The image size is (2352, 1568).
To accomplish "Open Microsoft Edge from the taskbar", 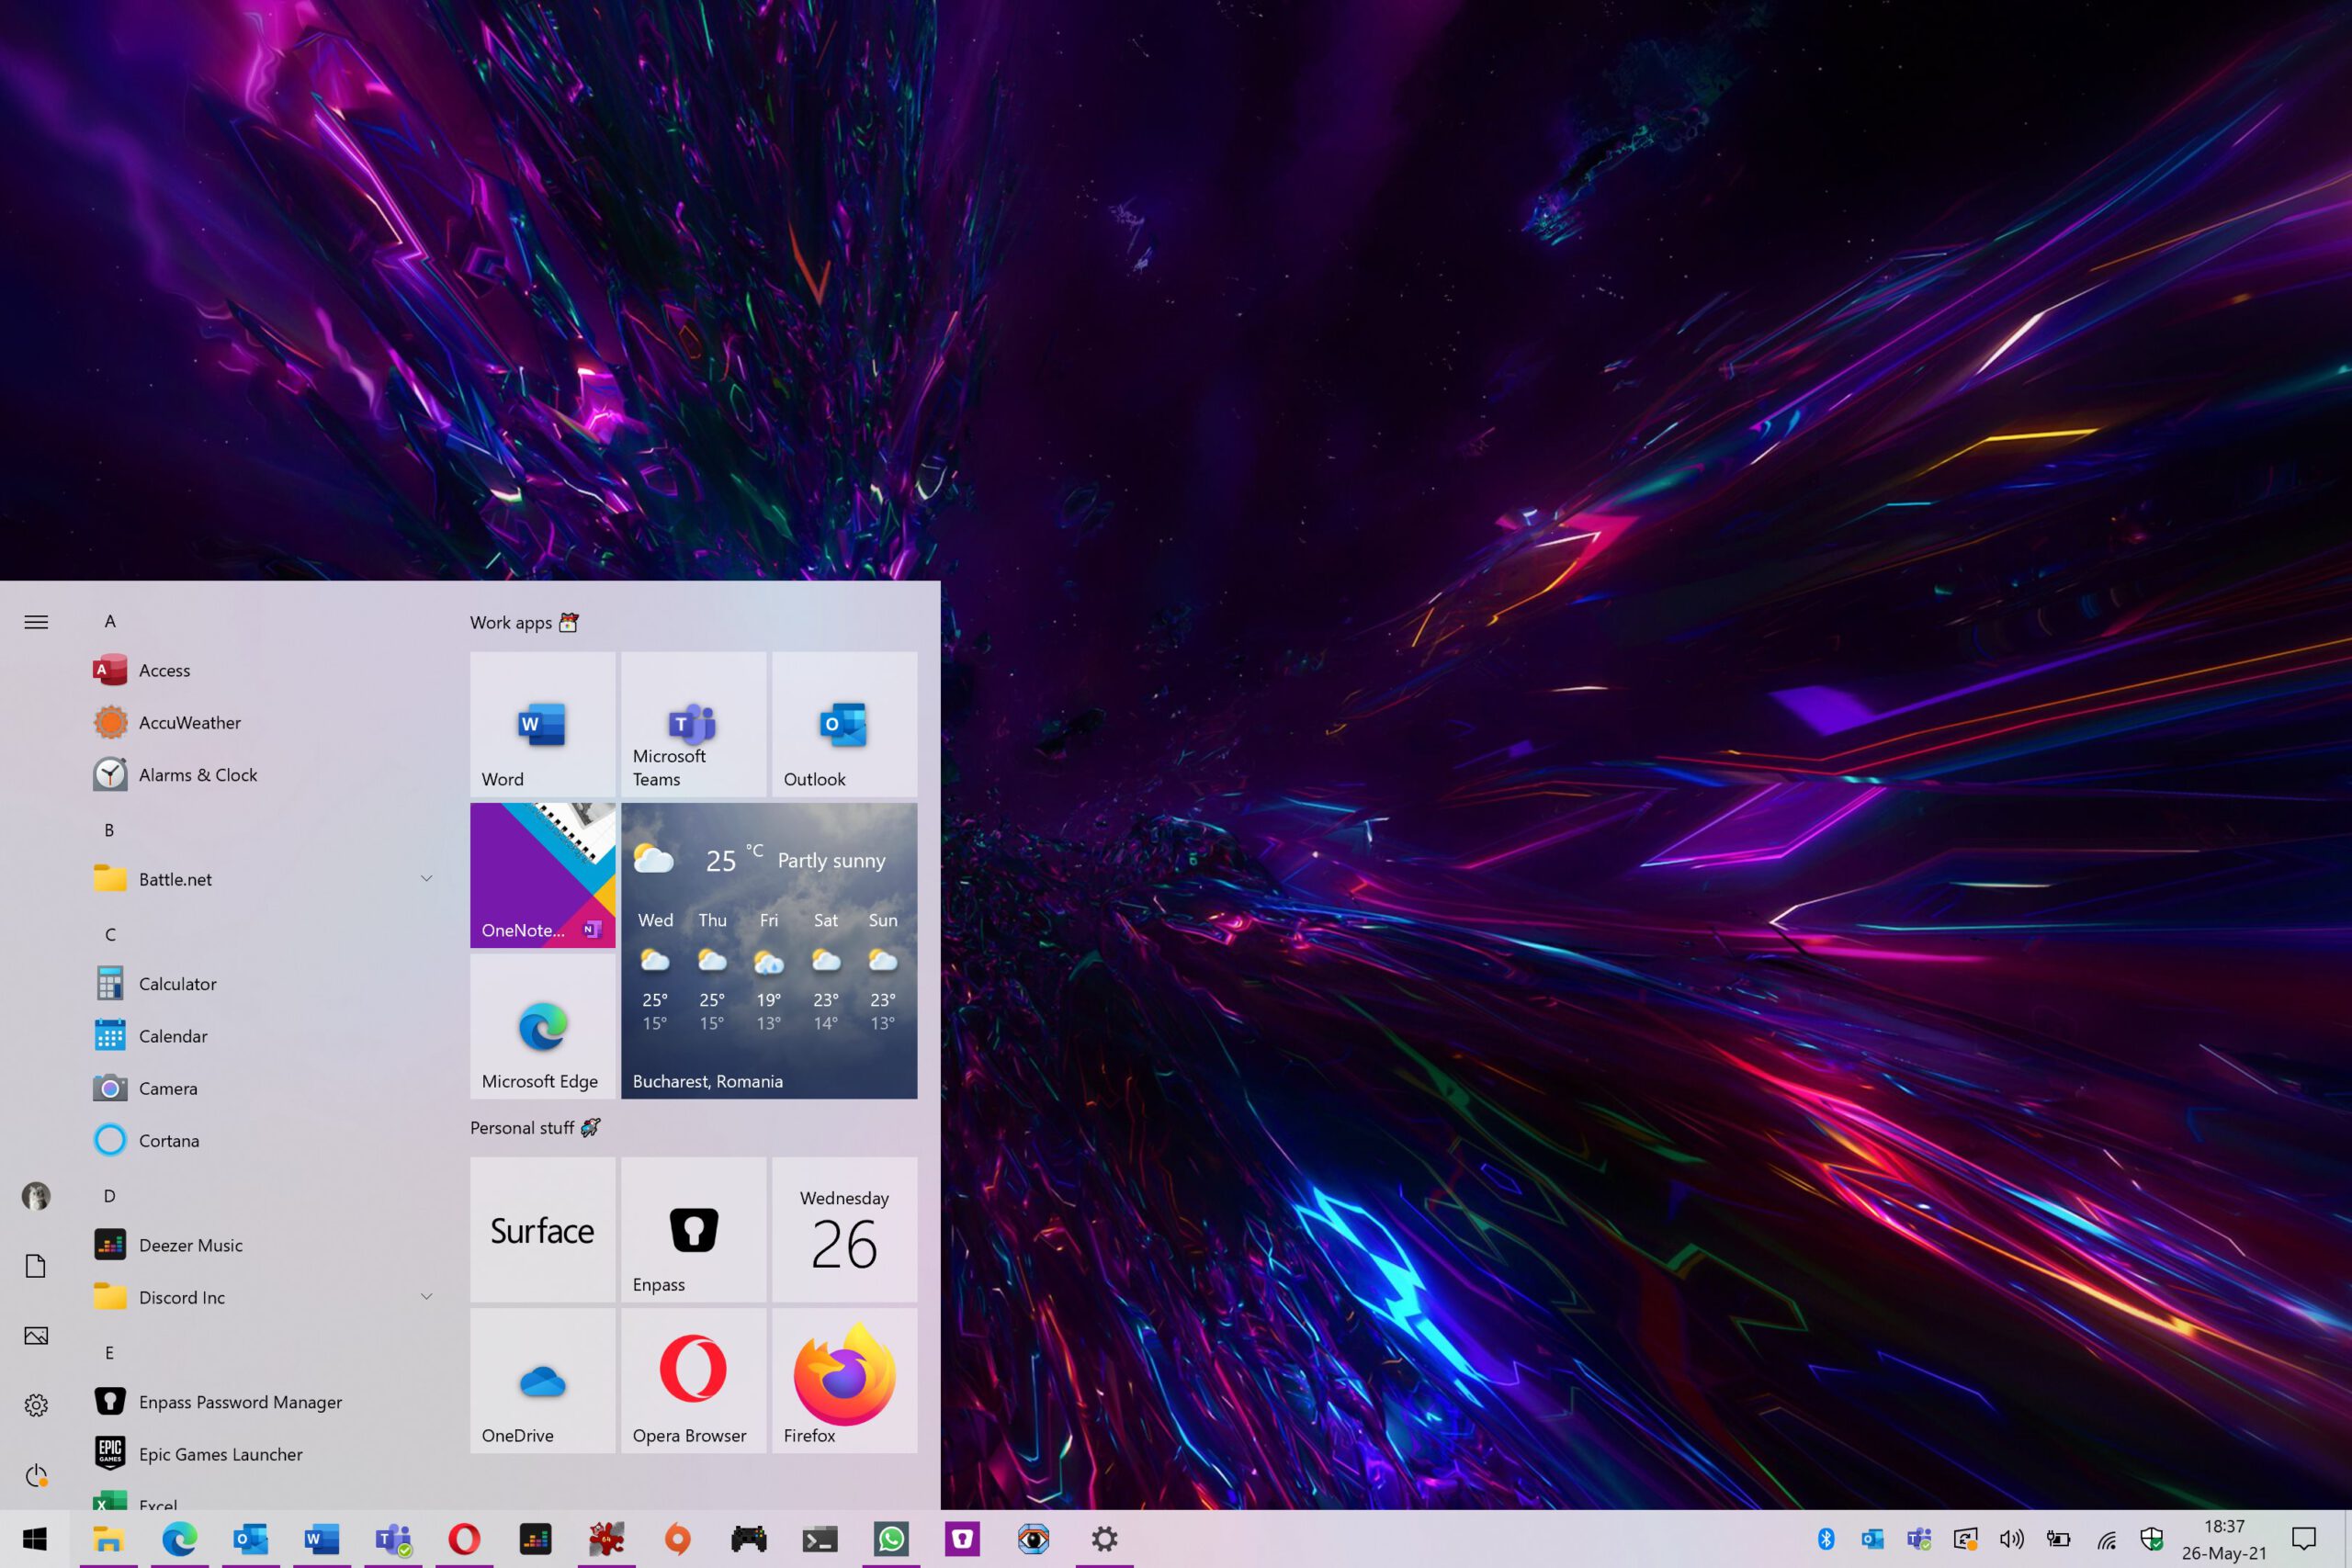I will pyautogui.click(x=180, y=1539).
